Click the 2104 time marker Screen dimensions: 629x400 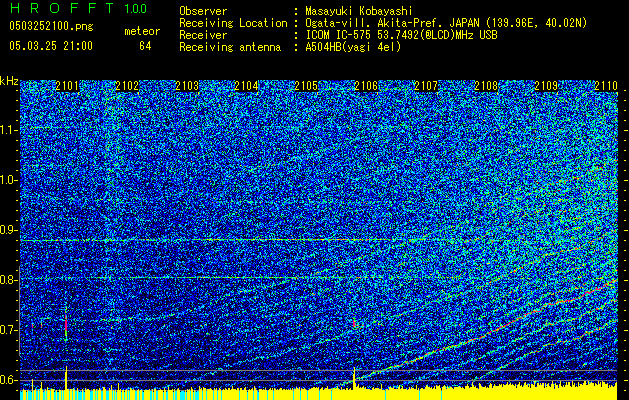tap(246, 86)
